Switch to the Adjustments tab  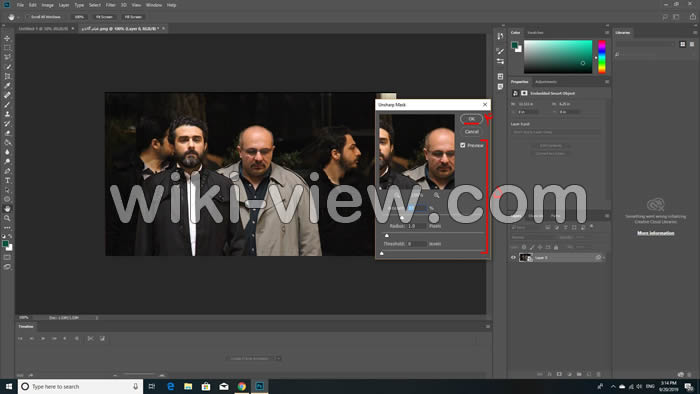[546, 82]
